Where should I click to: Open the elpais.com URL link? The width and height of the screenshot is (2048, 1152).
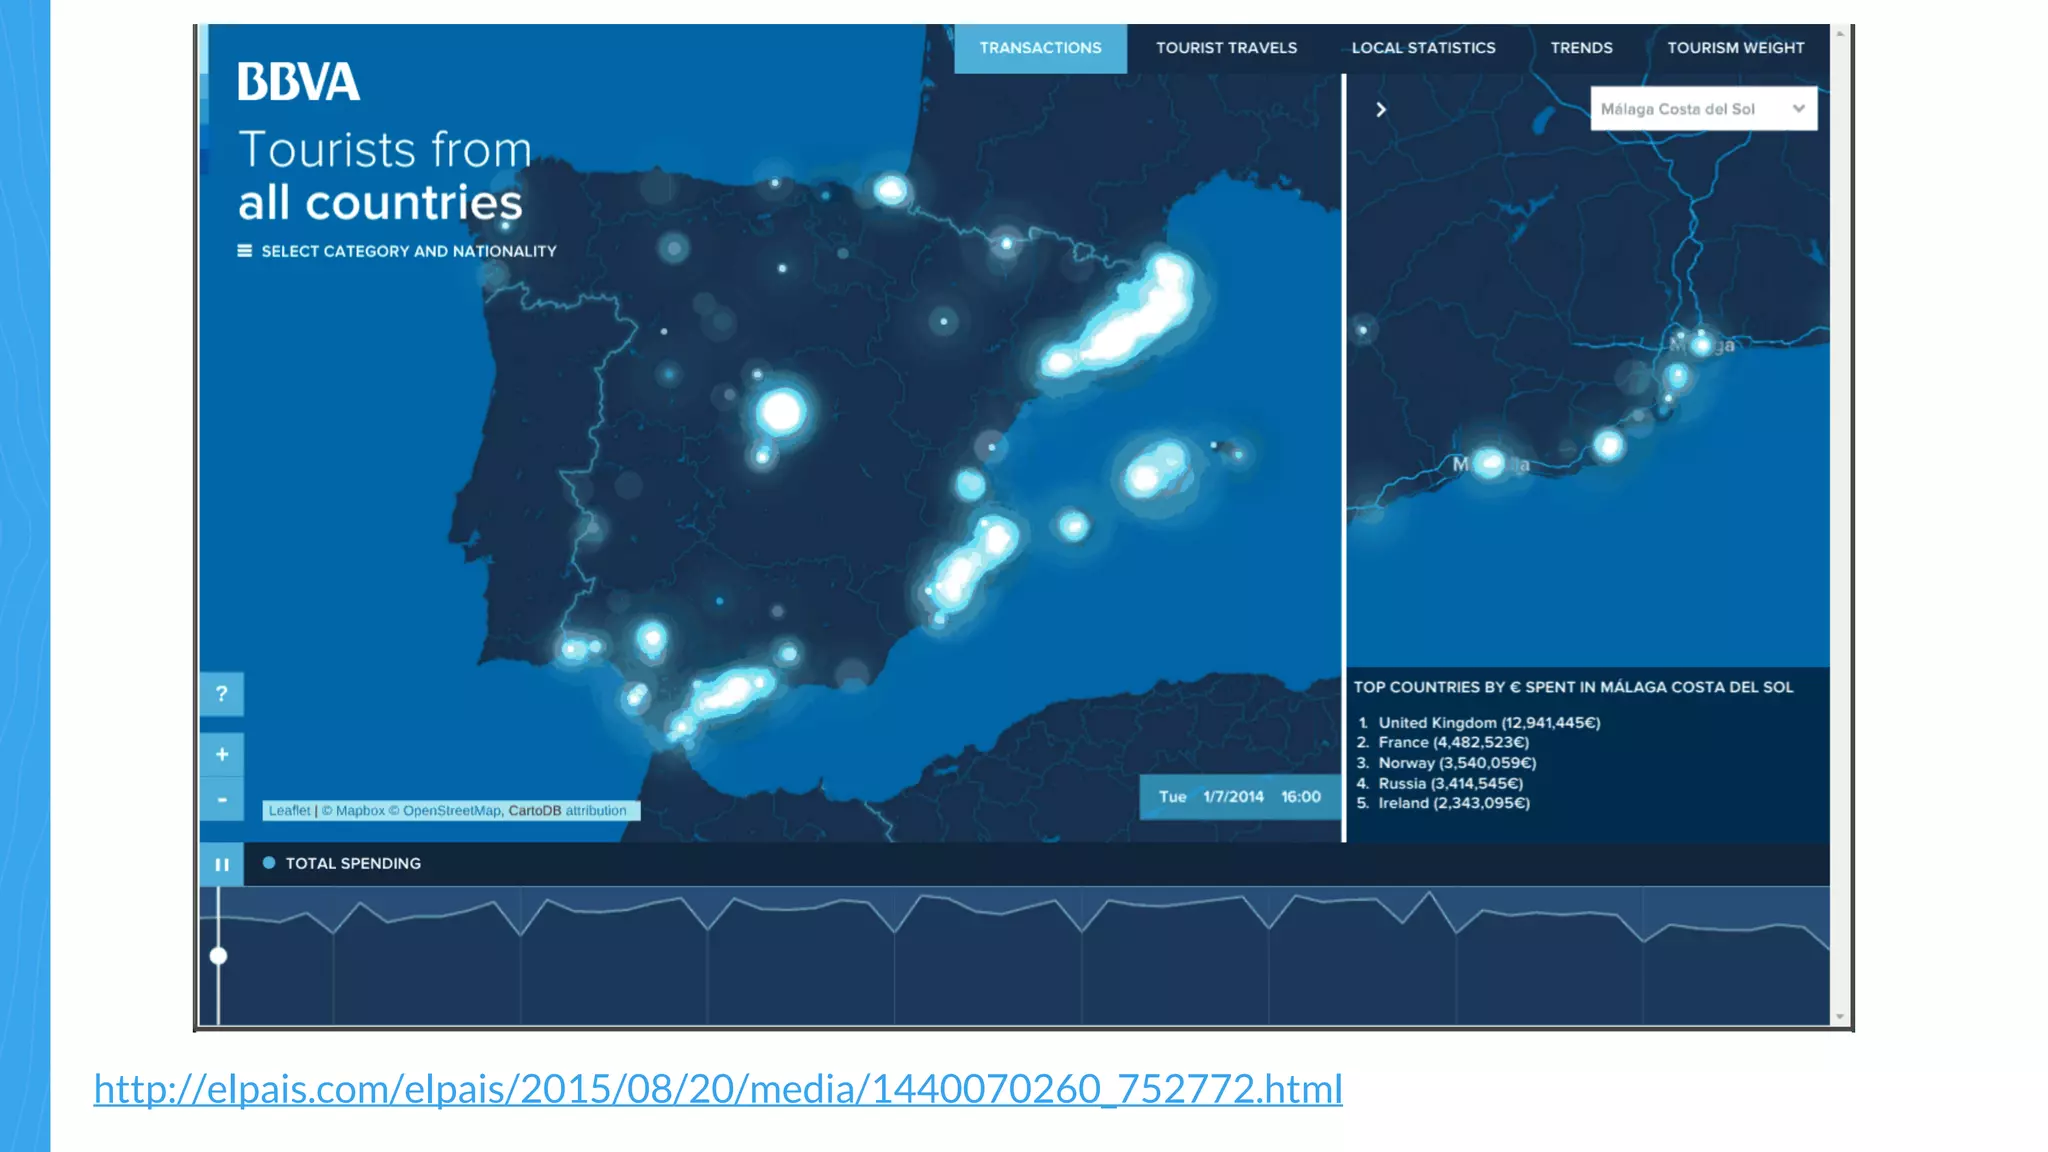pos(718,1088)
